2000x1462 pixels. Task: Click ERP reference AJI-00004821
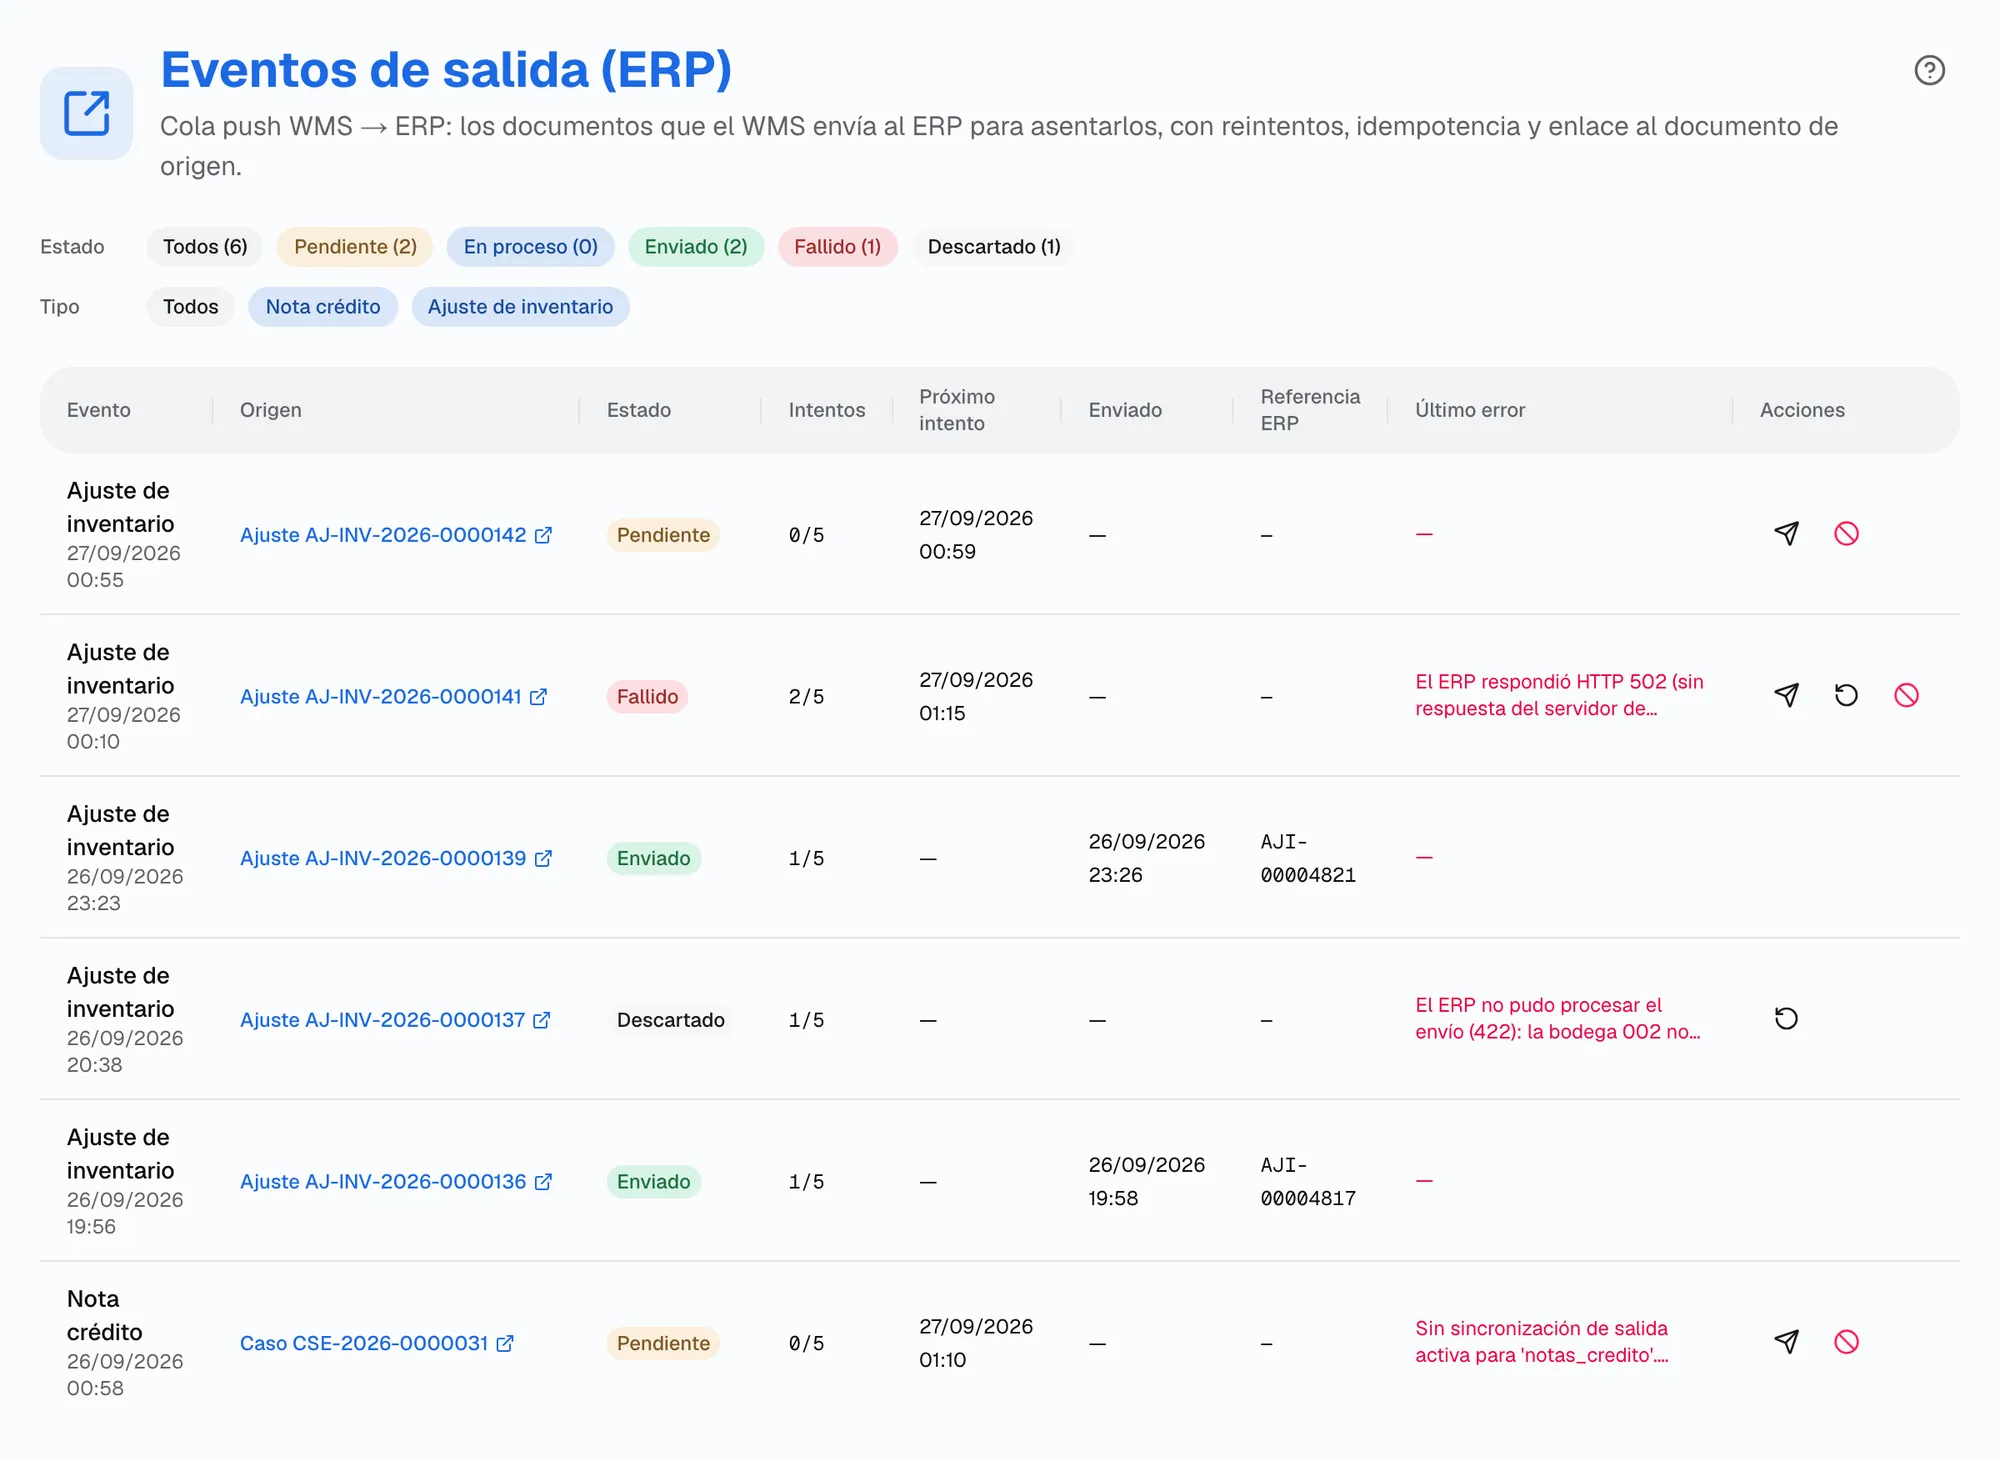[1308, 859]
